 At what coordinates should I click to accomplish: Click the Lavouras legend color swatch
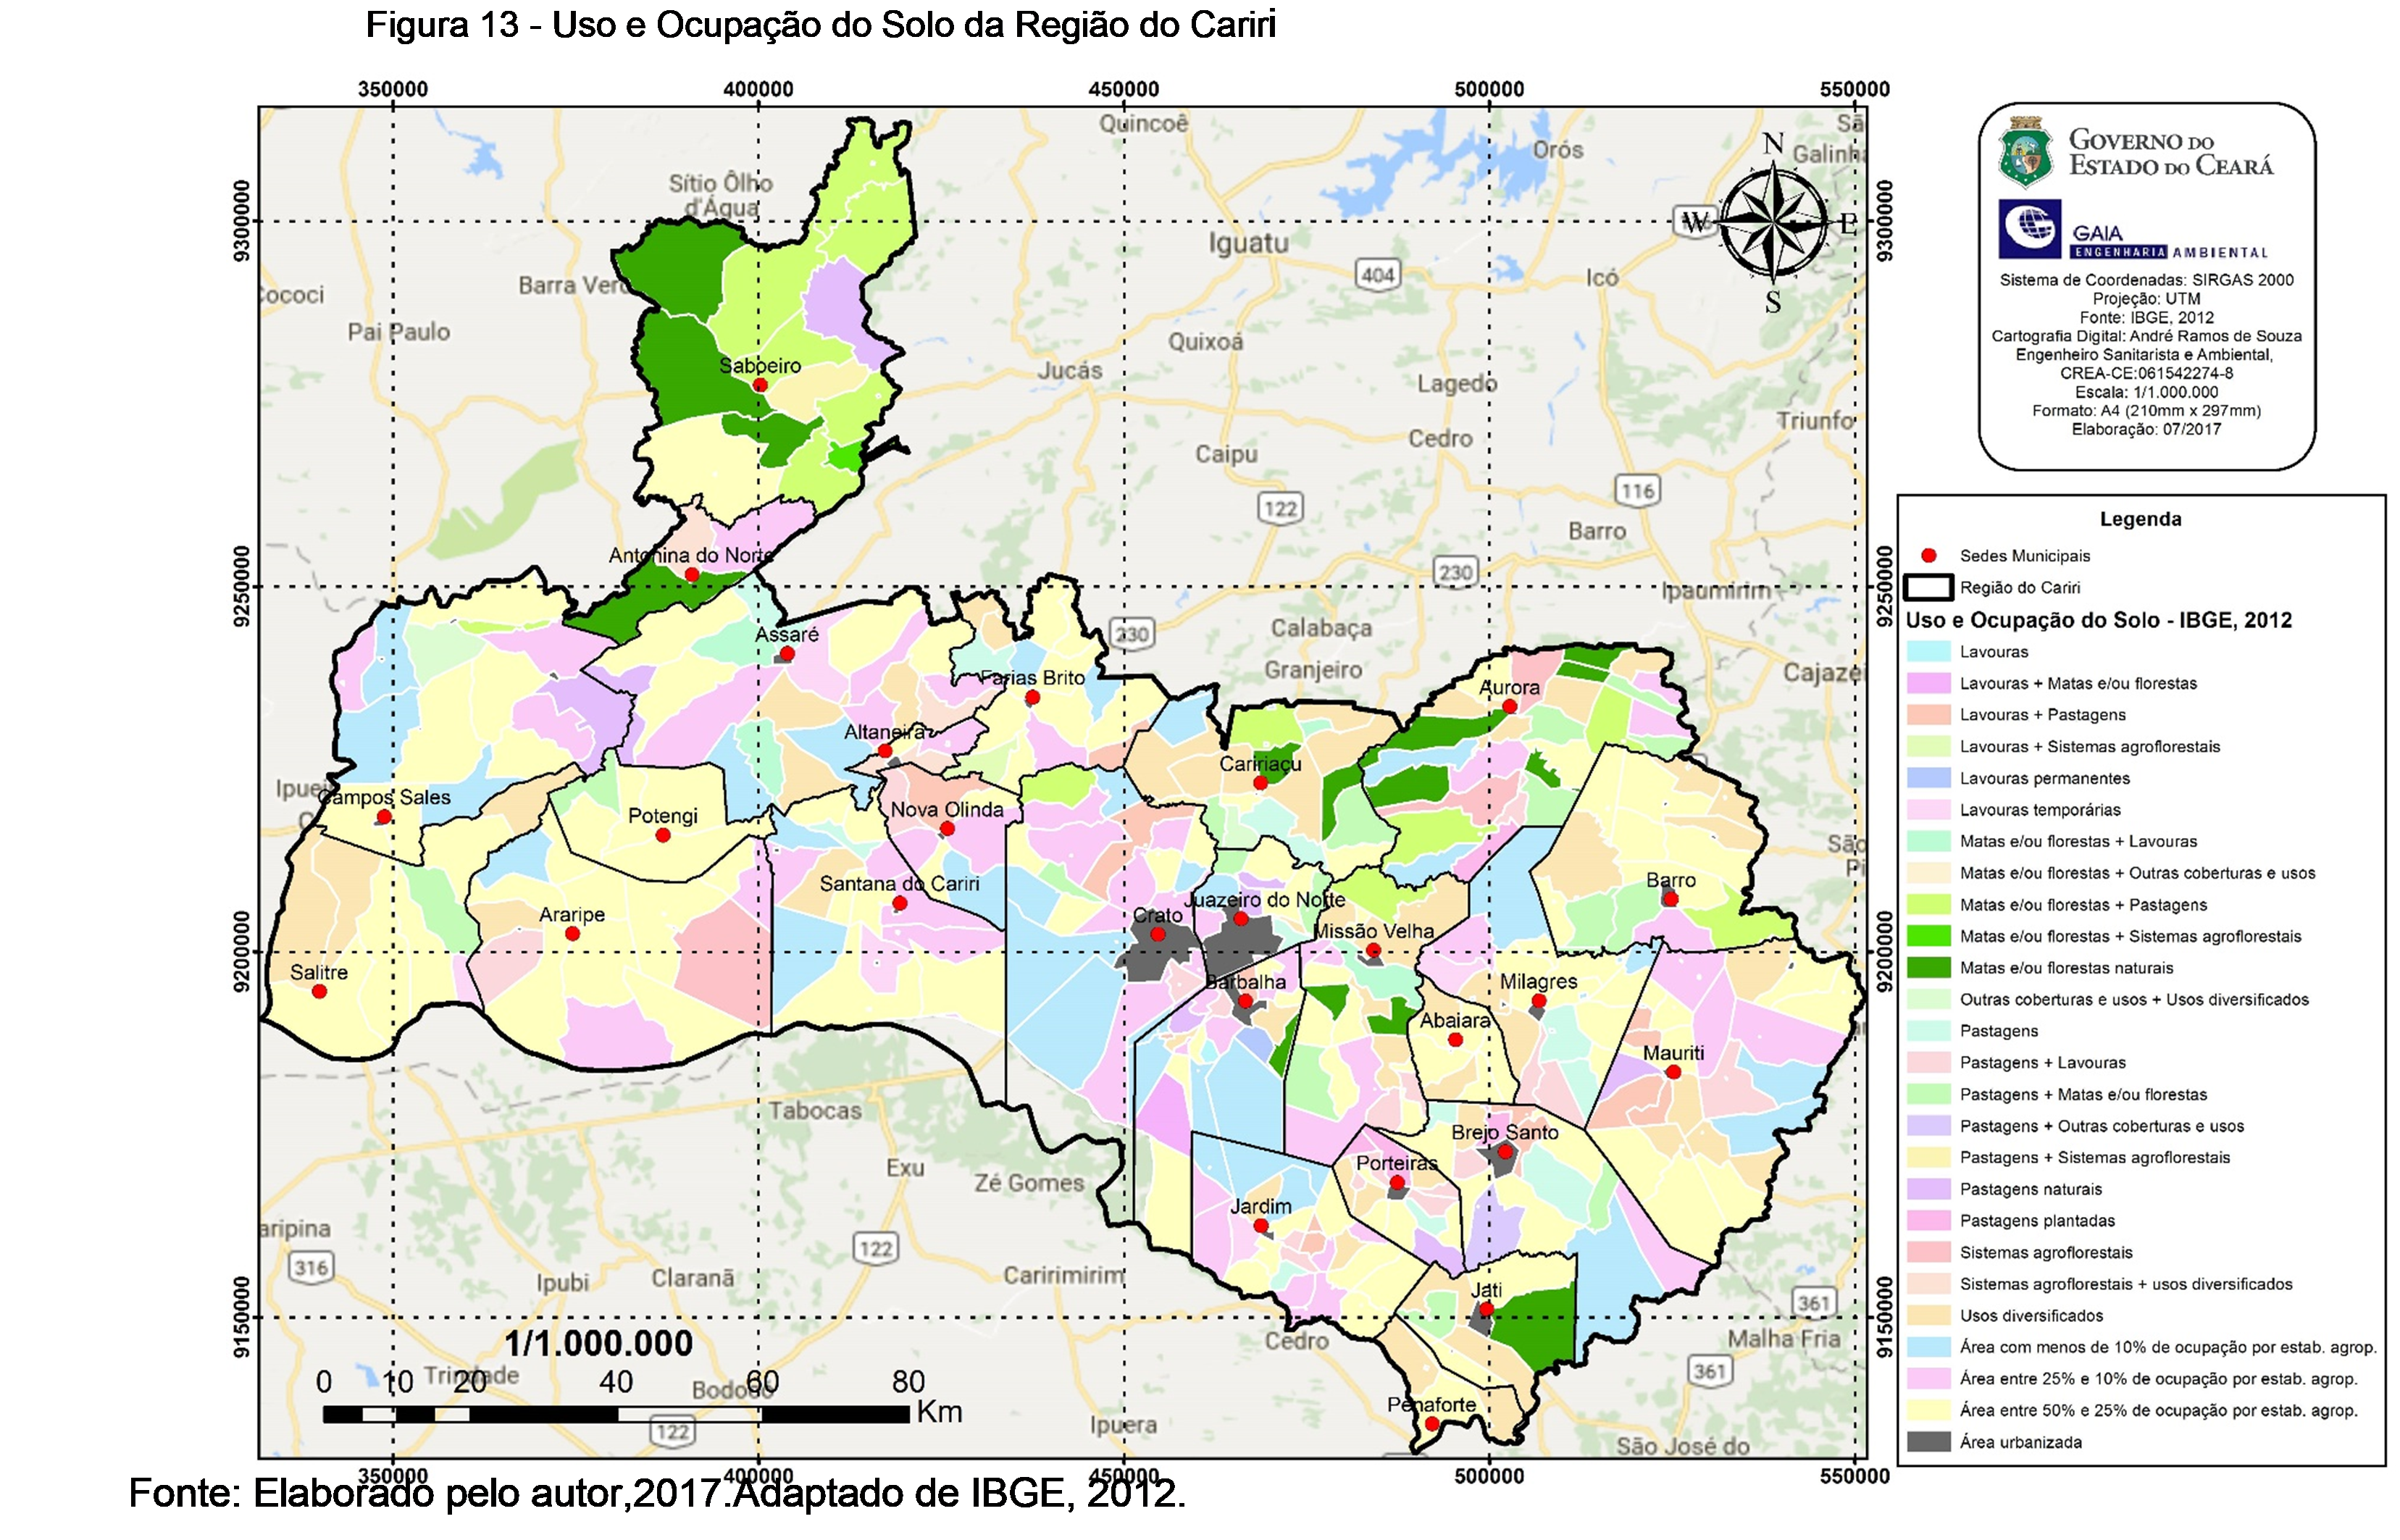pyautogui.click(x=1929, y=651)
